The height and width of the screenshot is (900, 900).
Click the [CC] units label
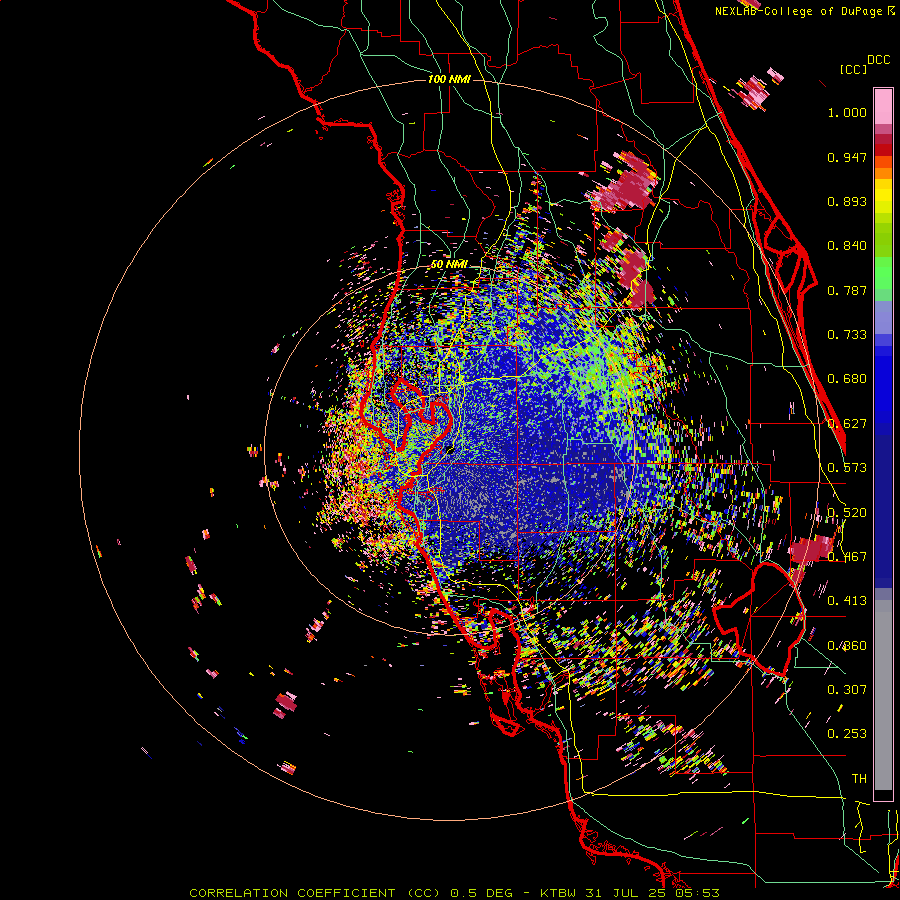tap(853, 69)
